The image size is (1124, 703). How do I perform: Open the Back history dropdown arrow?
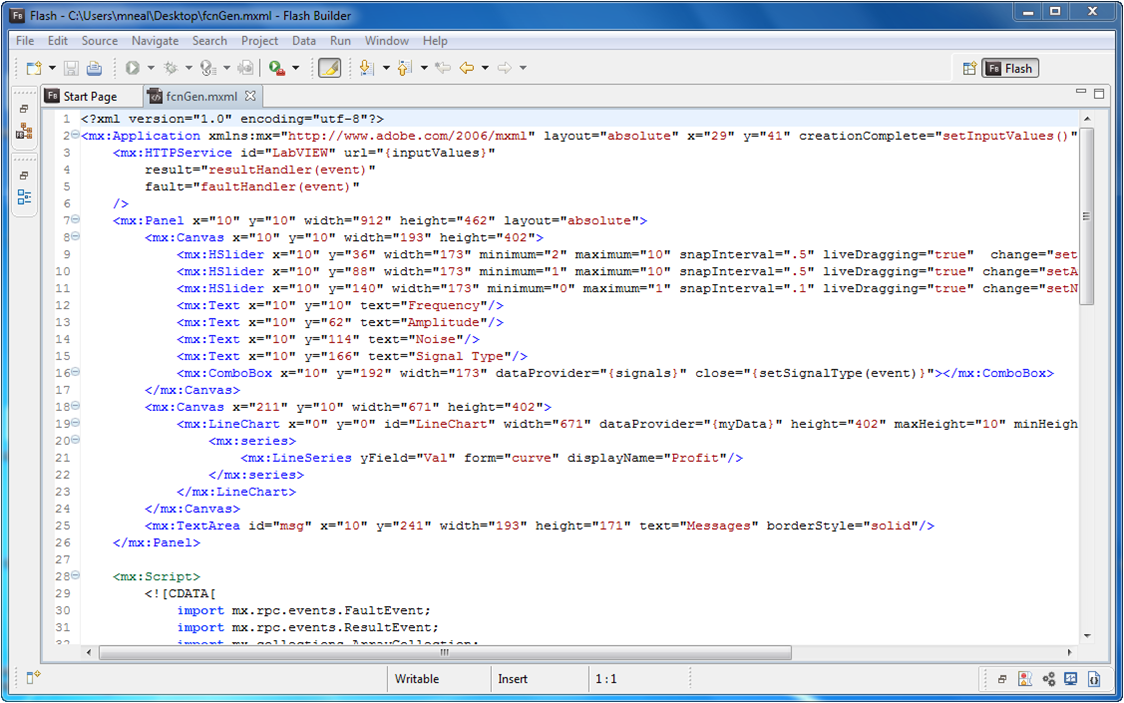pyautogui.click(x=485, y=68)
